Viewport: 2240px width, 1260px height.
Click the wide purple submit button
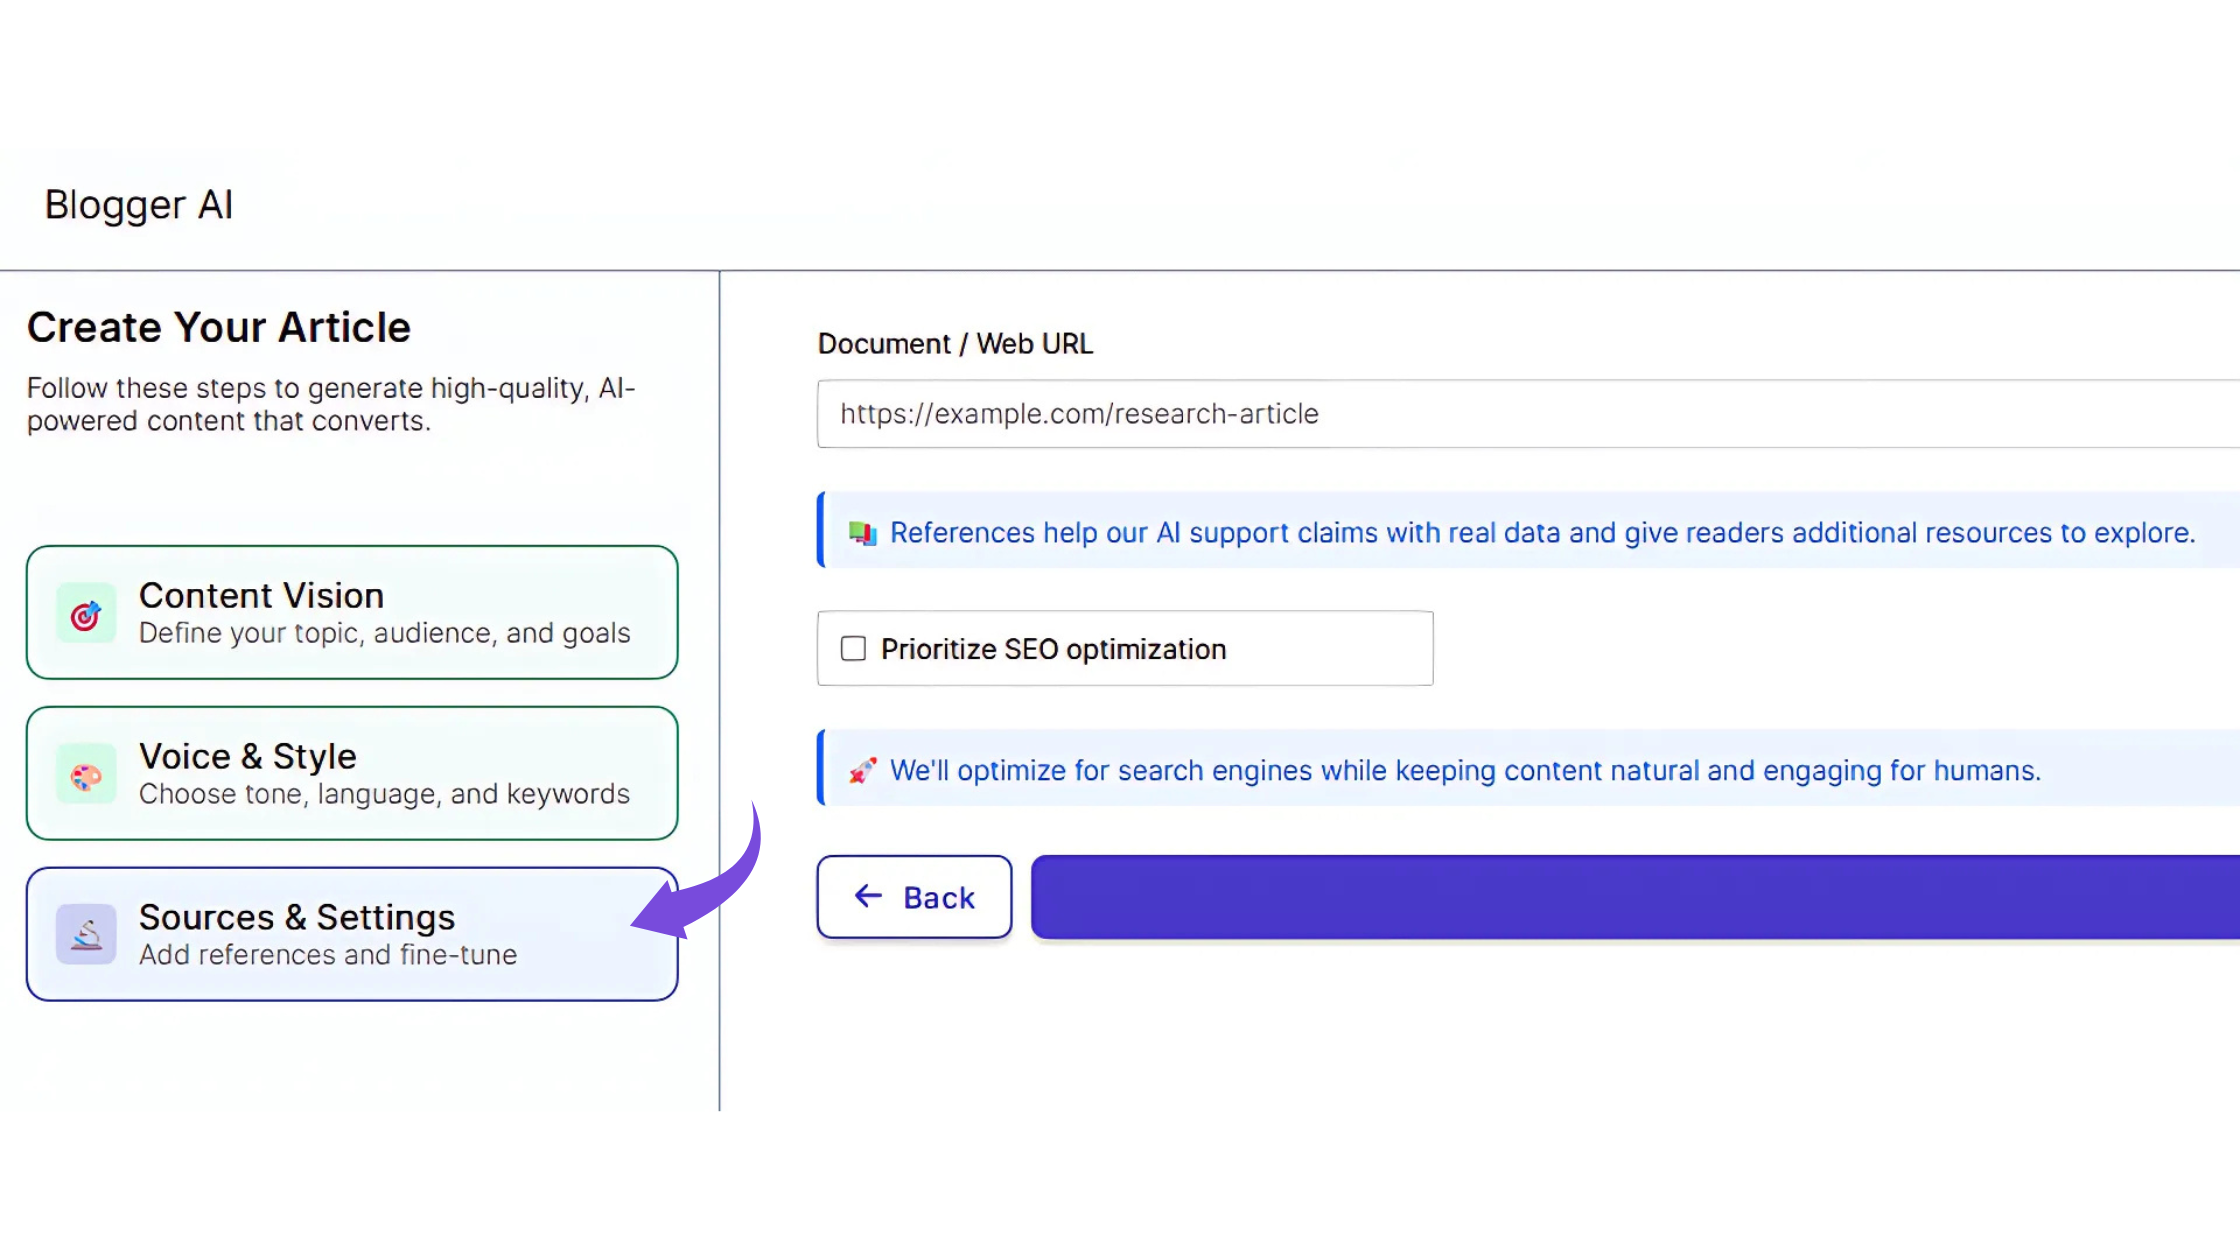click(x=1635, y=897)
